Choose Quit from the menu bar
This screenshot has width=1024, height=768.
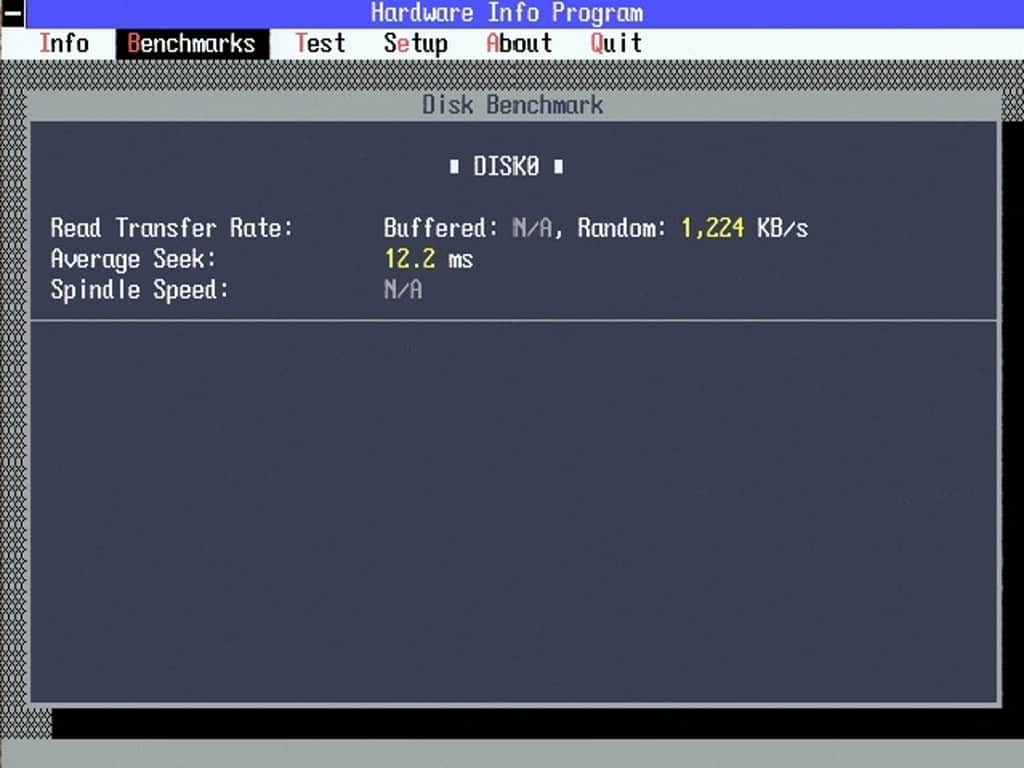point(616,44)
